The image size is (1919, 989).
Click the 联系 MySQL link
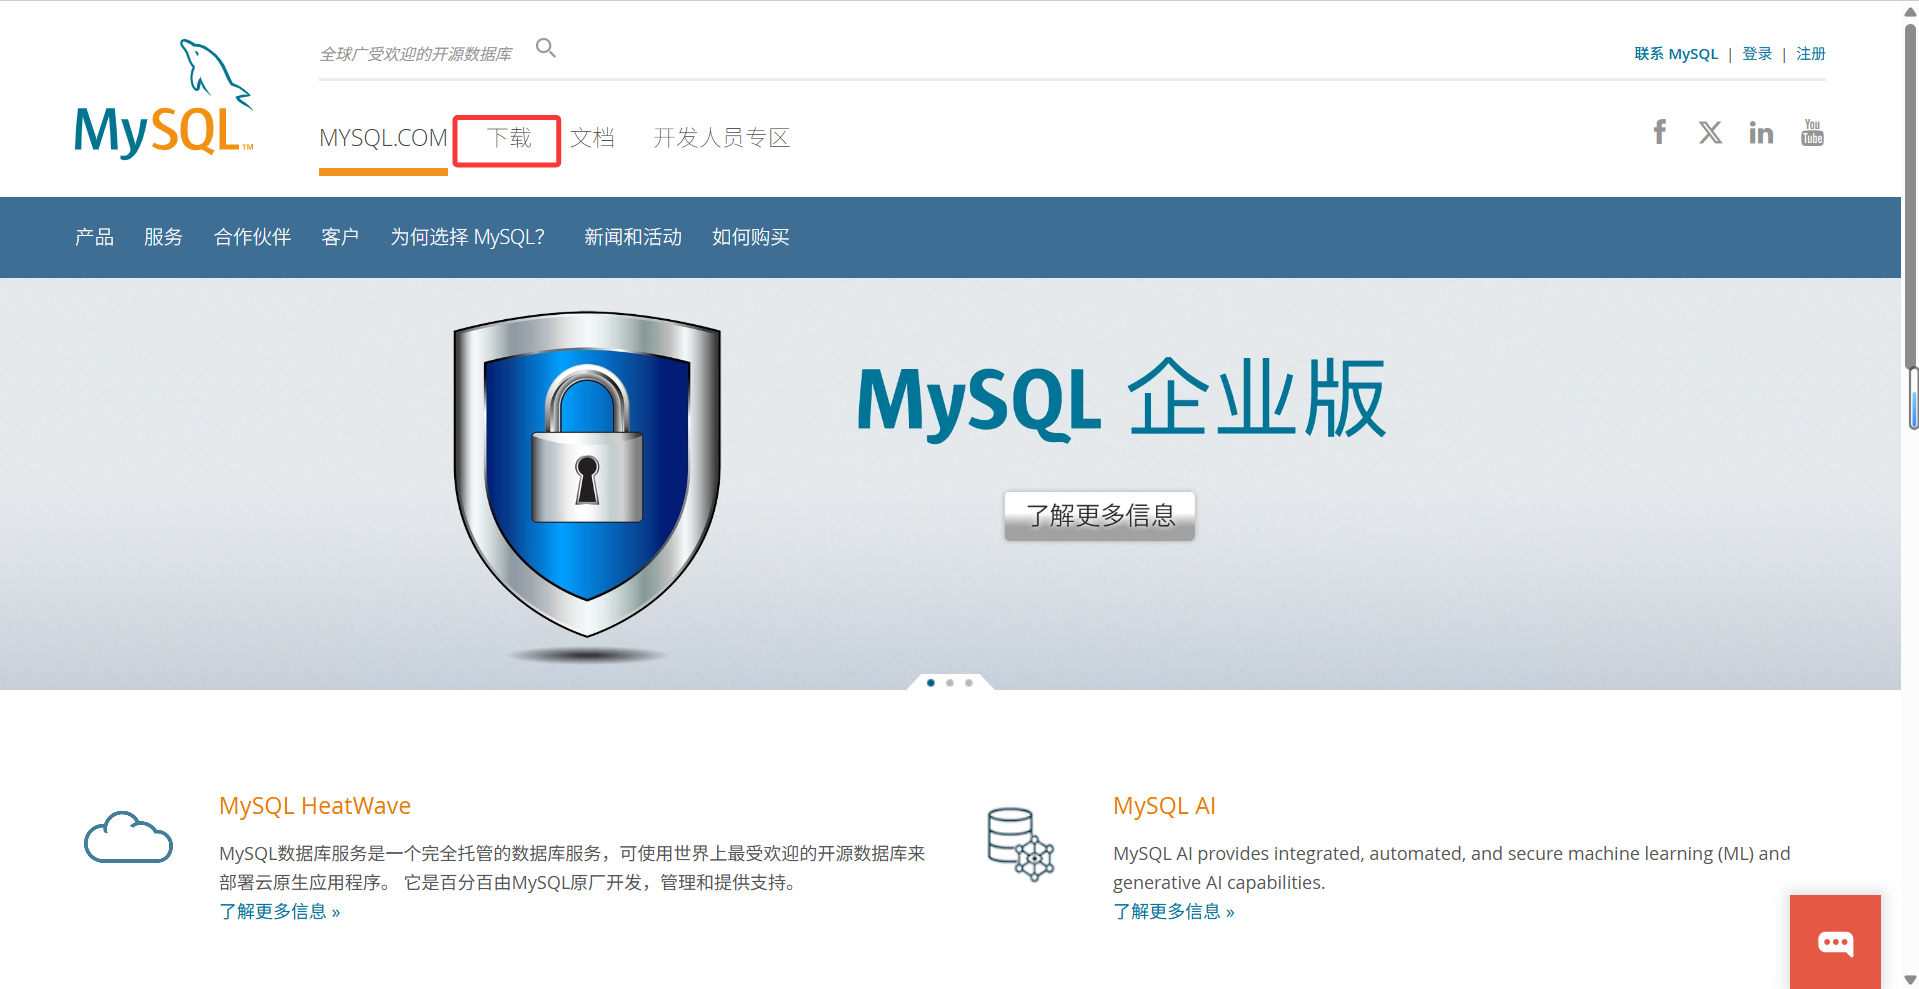pyautogui.click(x=1676, y=54)
